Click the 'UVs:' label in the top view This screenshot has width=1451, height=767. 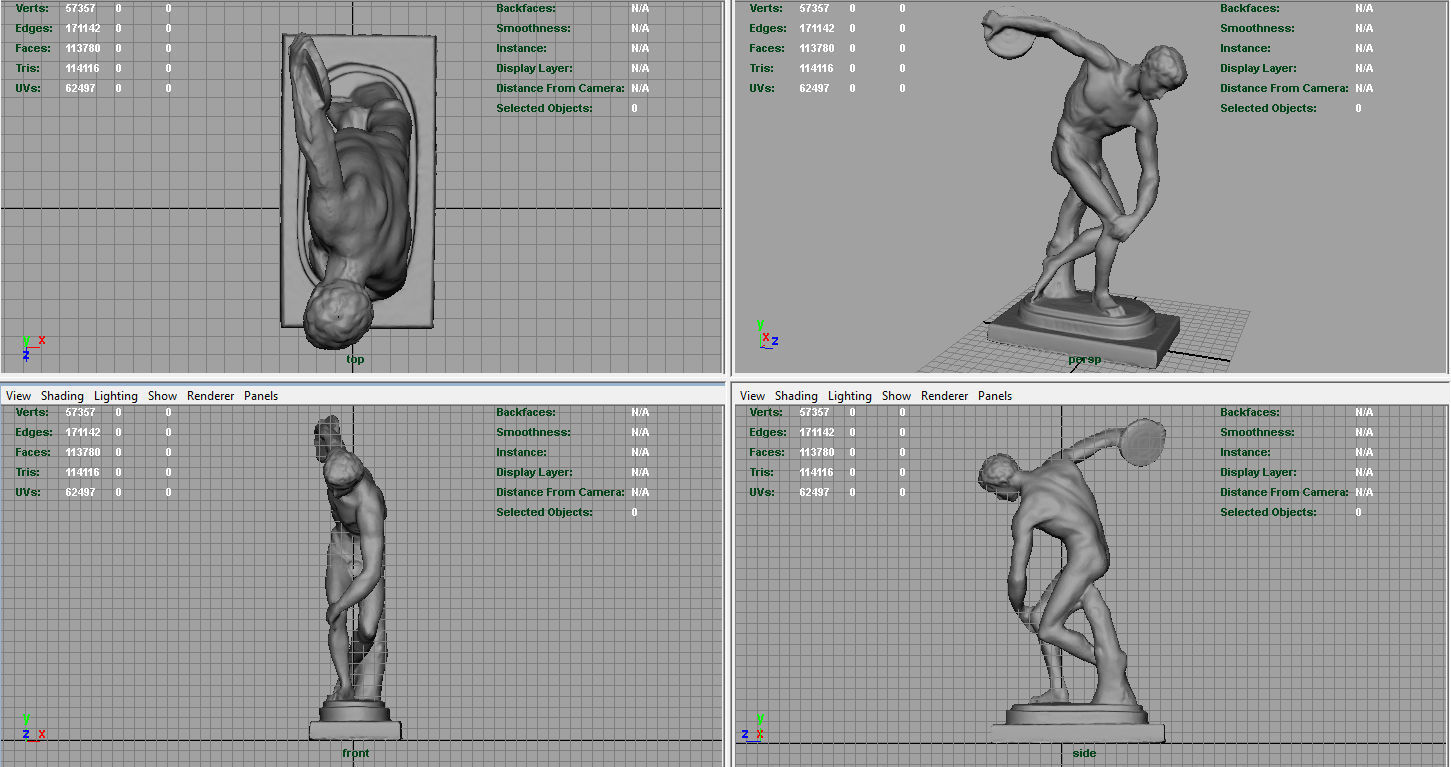28,88
